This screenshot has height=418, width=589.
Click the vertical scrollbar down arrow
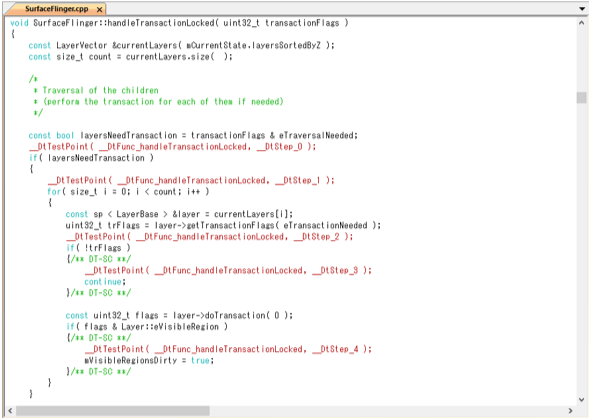coord(581,400)
